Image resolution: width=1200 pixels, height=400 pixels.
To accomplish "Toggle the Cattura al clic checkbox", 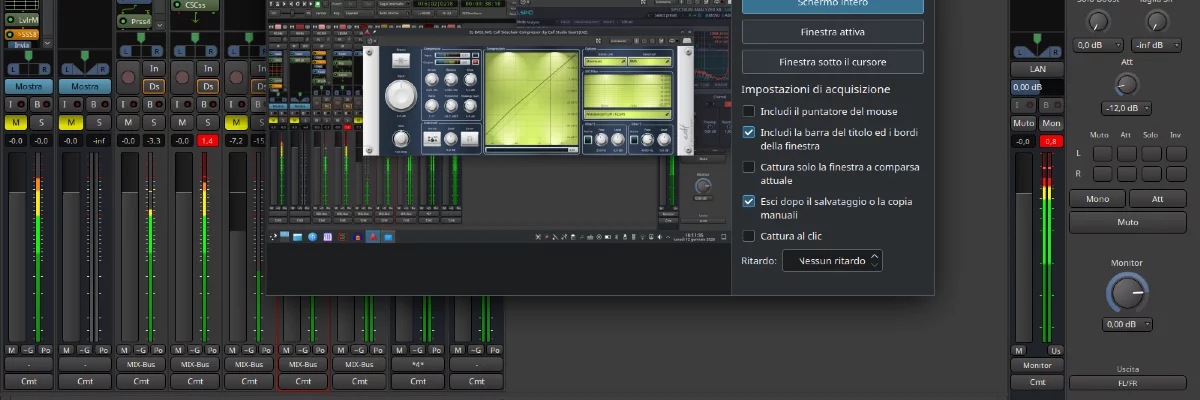I will pos(749,236).
